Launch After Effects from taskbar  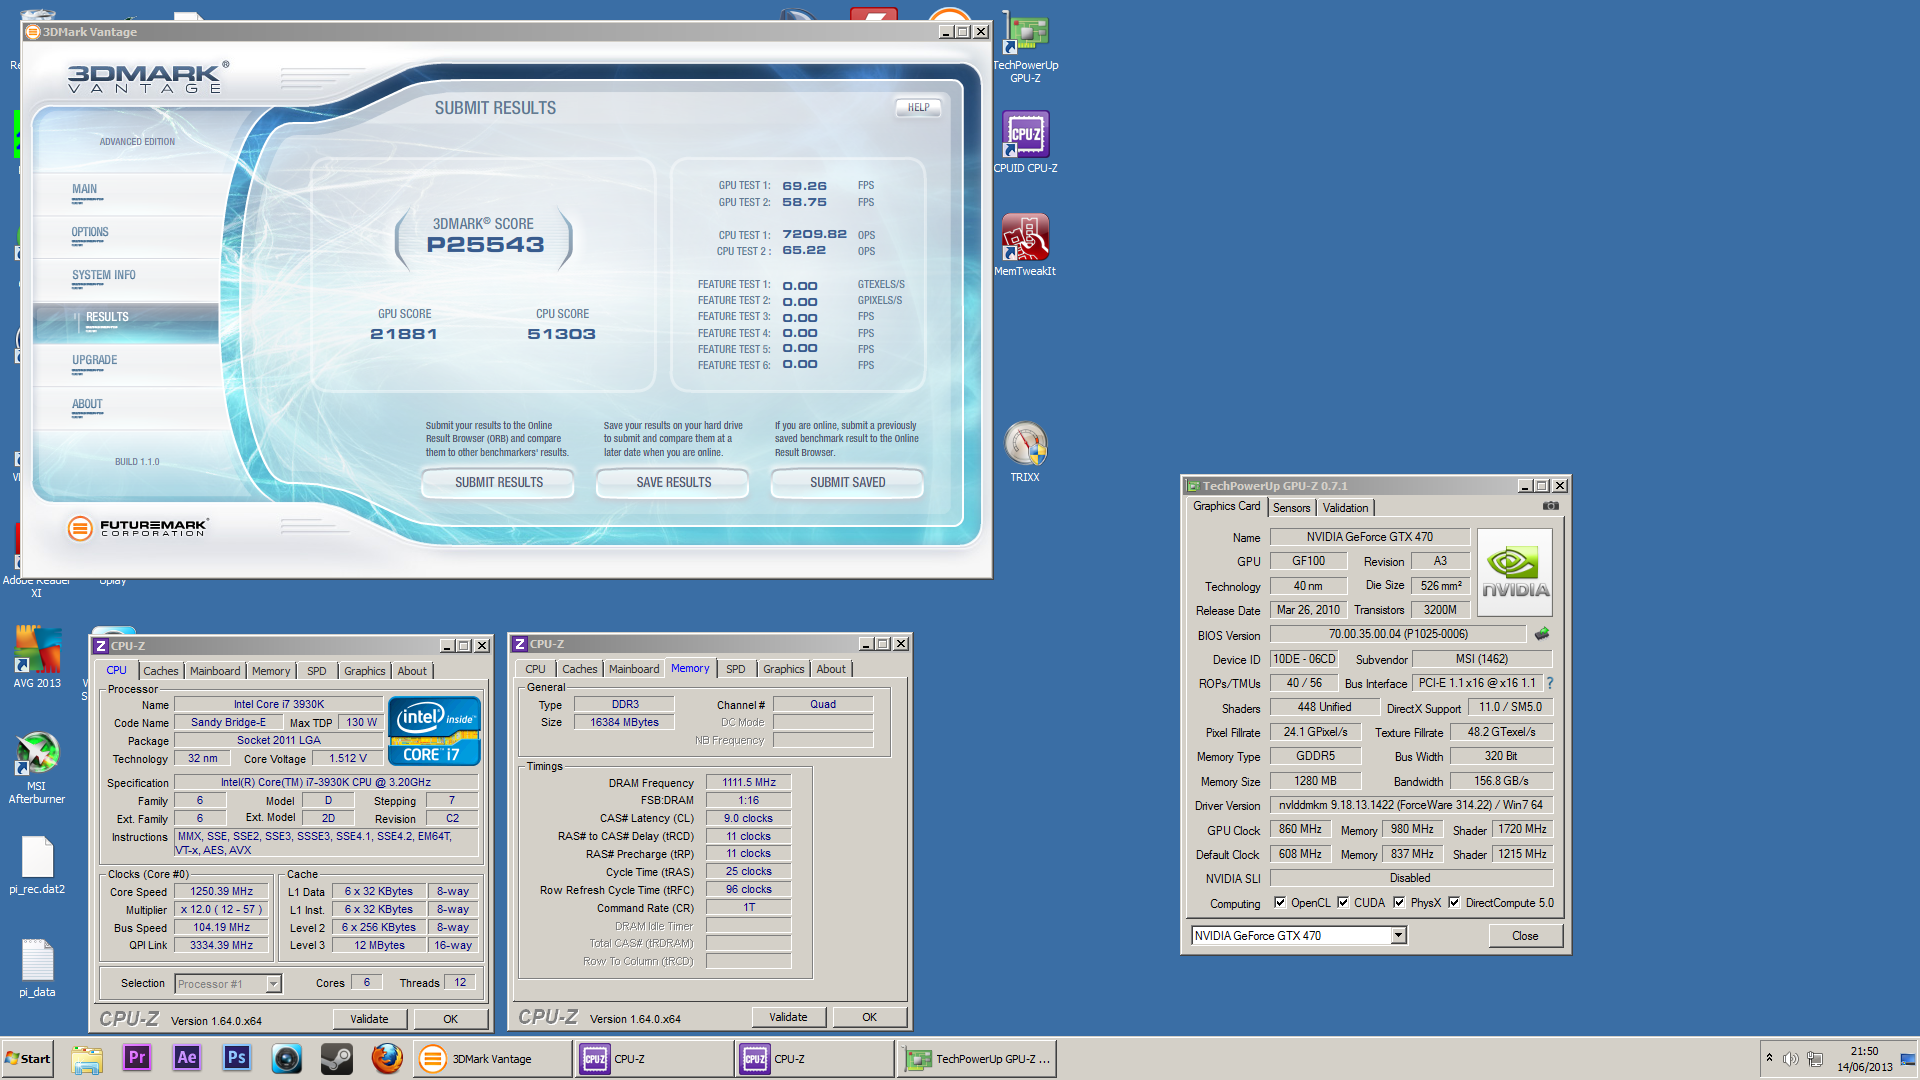[x=187, y=1058]
